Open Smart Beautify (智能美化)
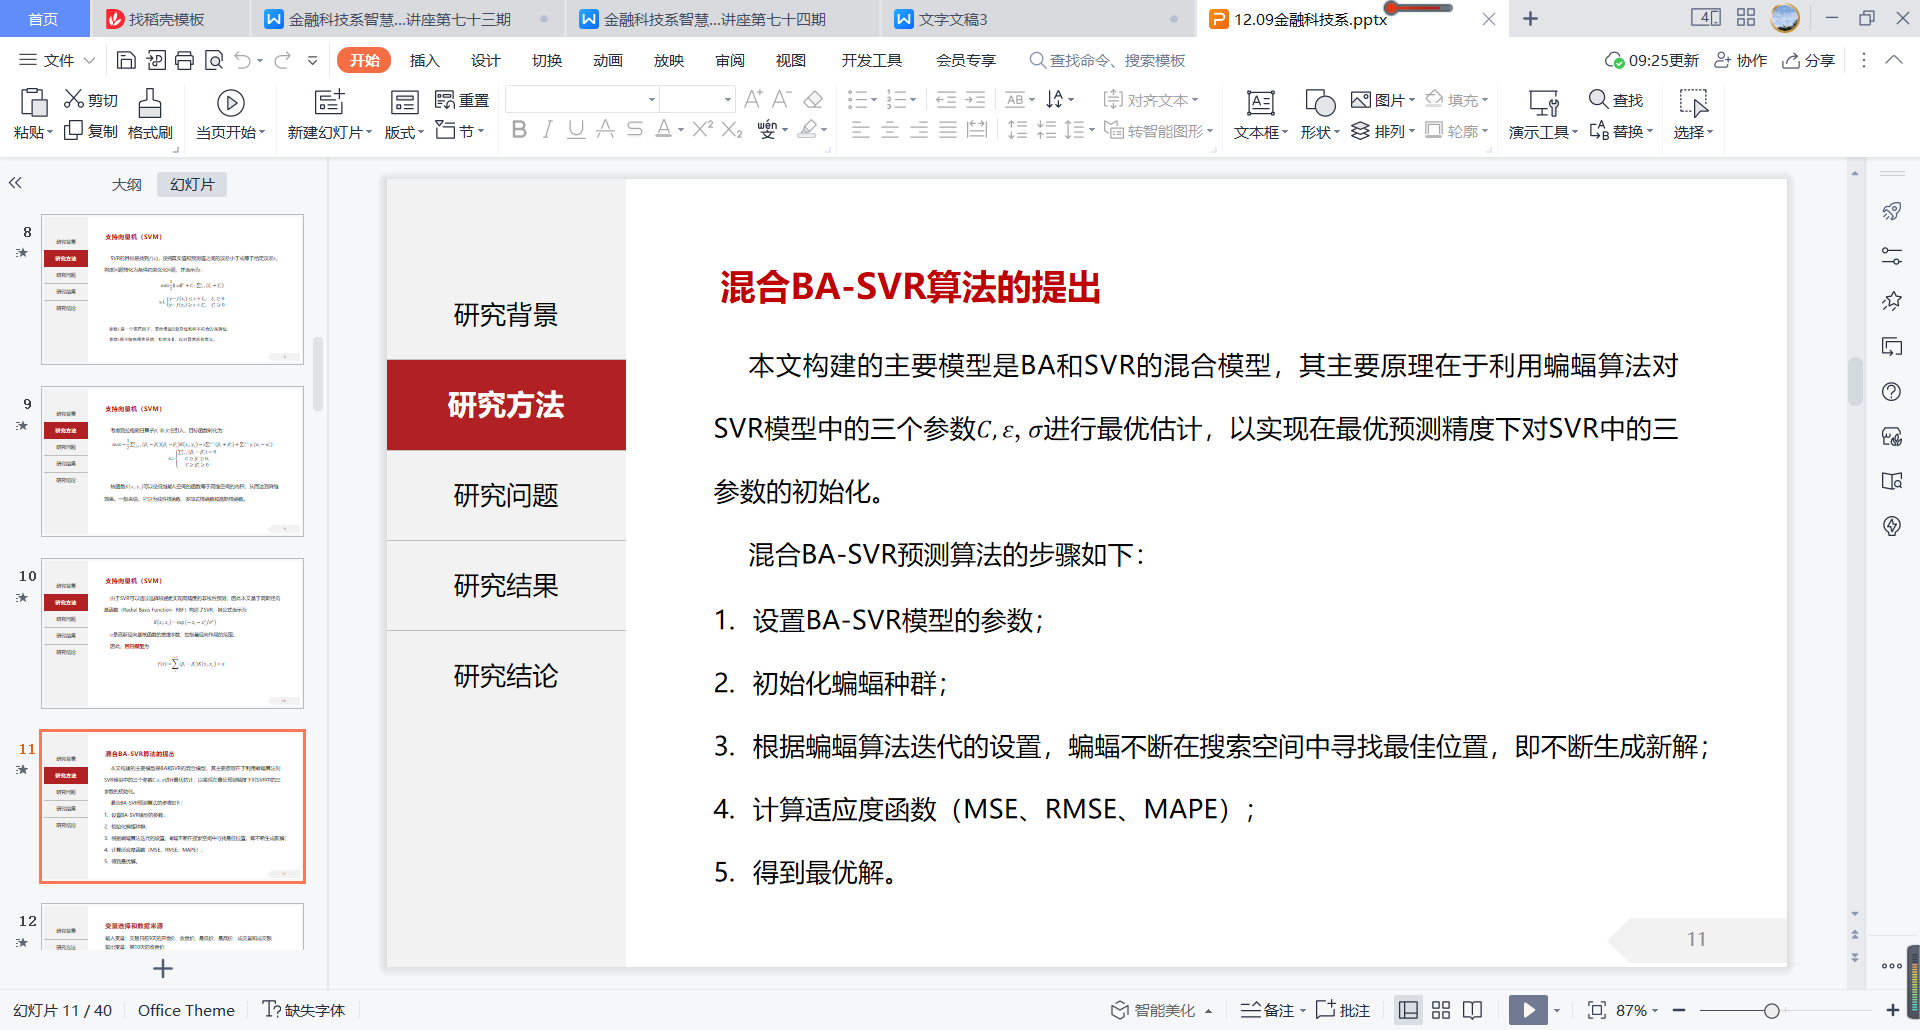 pyautogui.click(x=1161, y=1010)
